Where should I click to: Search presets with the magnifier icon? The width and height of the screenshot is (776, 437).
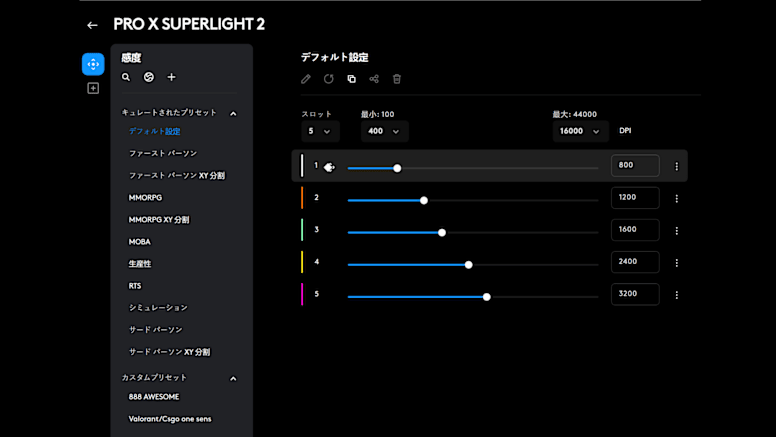(x=126, y=77)
